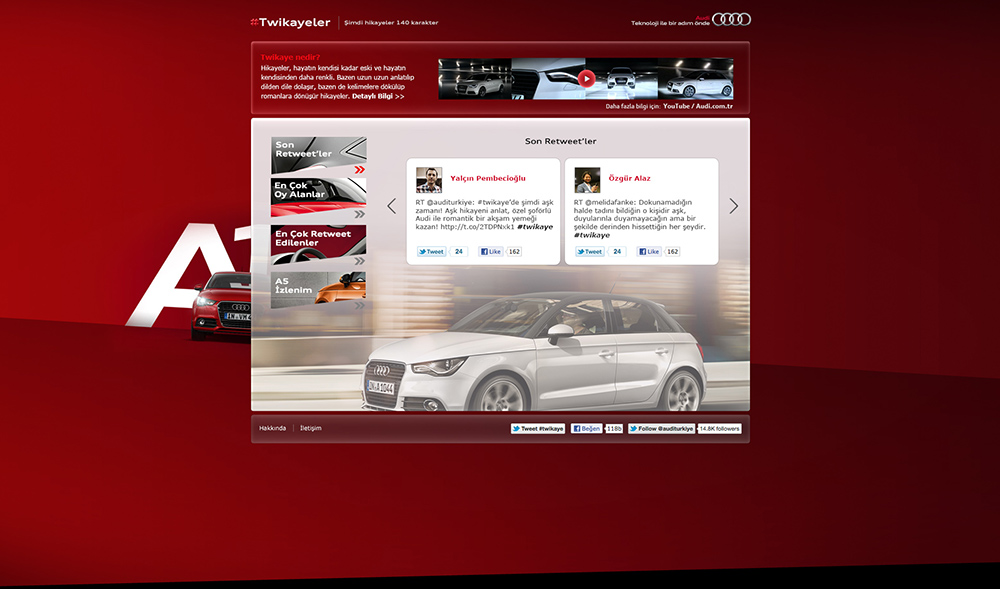Open Yalçın Pembecioğlu's name link
1000x589 pixels.
pyautogui.click(x=488, y=178)
